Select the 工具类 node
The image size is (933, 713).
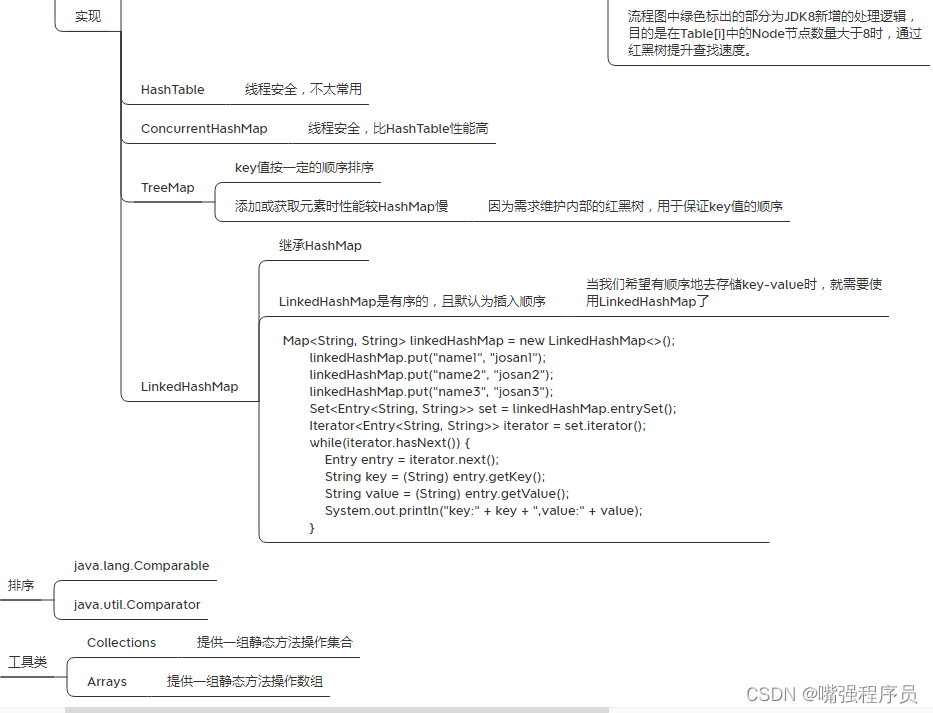click(27, 662)
